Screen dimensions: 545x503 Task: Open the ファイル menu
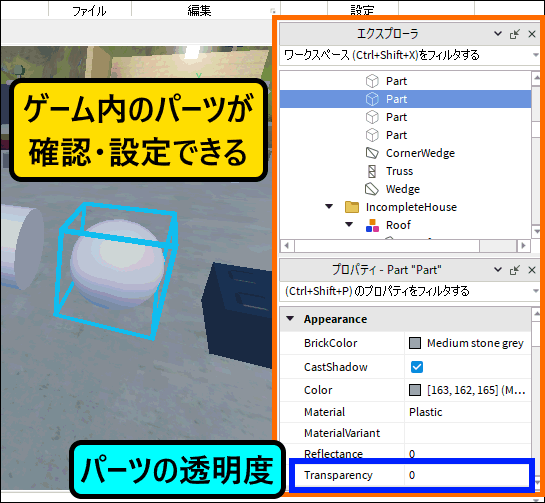(x=89, y=11)
